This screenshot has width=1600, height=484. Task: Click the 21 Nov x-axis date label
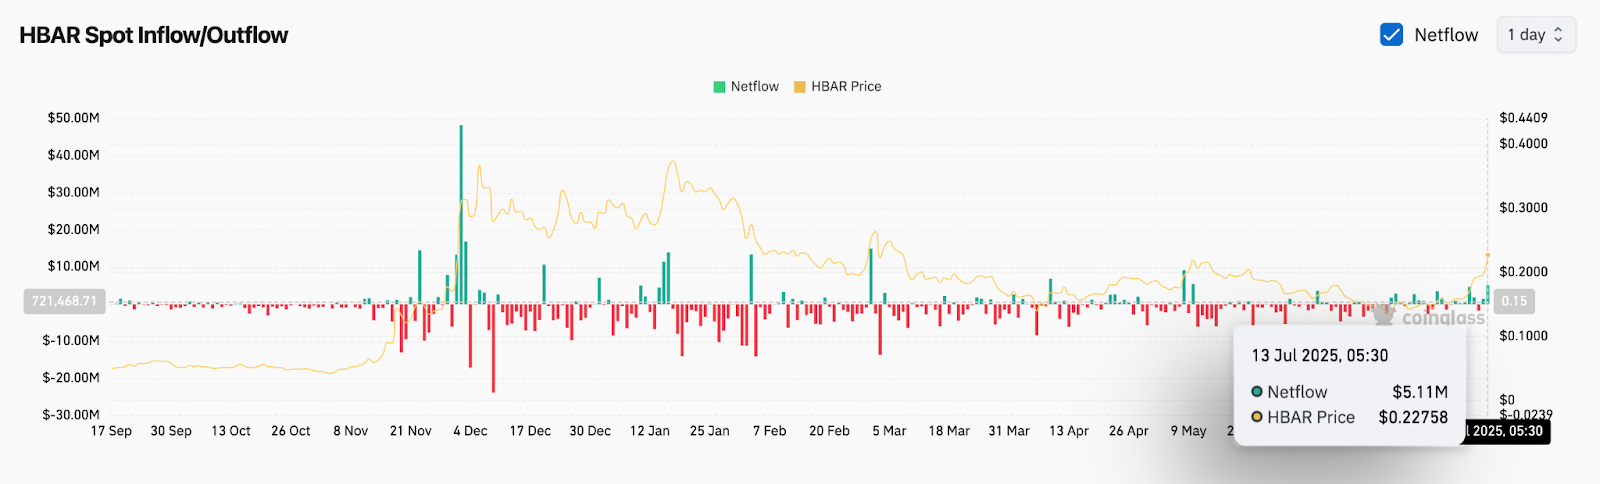(411, 431)
